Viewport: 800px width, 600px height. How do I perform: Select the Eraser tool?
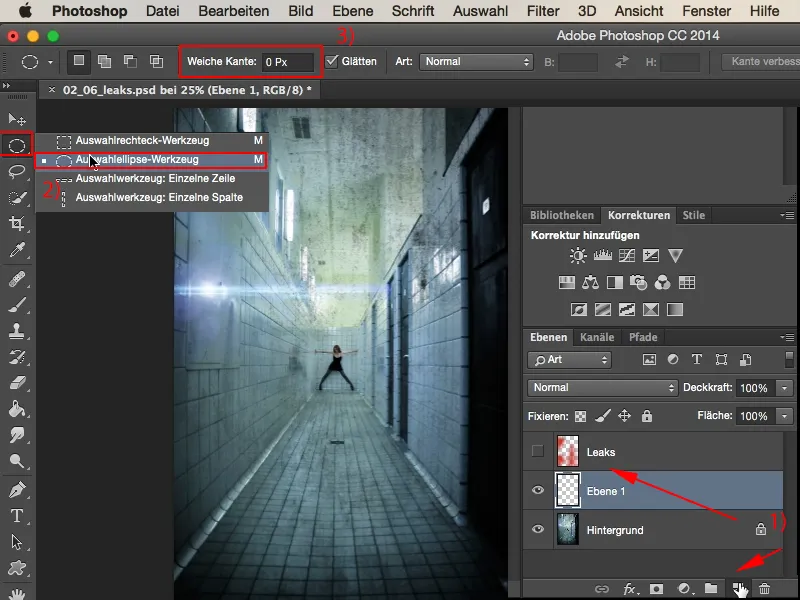17,383
